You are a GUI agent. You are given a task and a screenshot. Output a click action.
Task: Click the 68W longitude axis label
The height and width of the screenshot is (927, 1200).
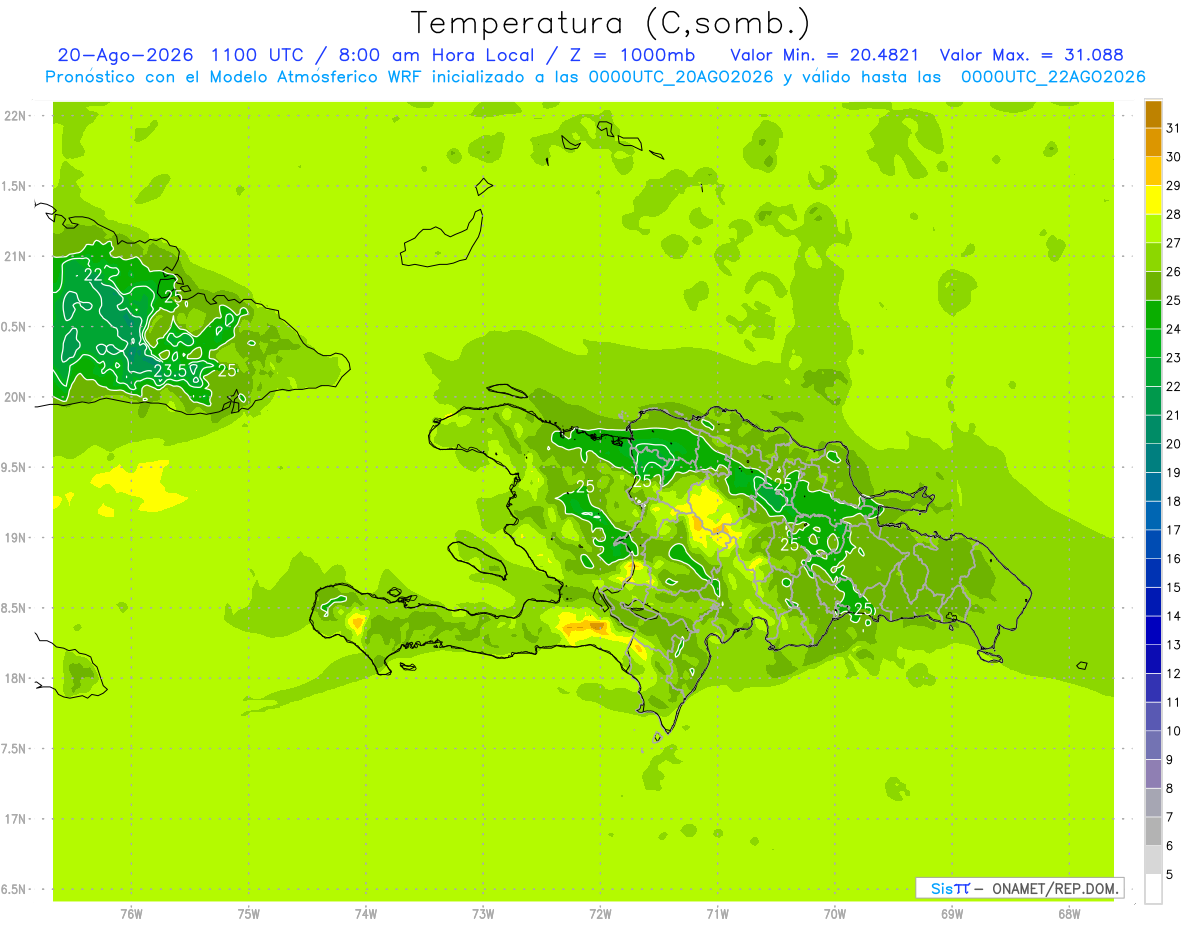1068,913
